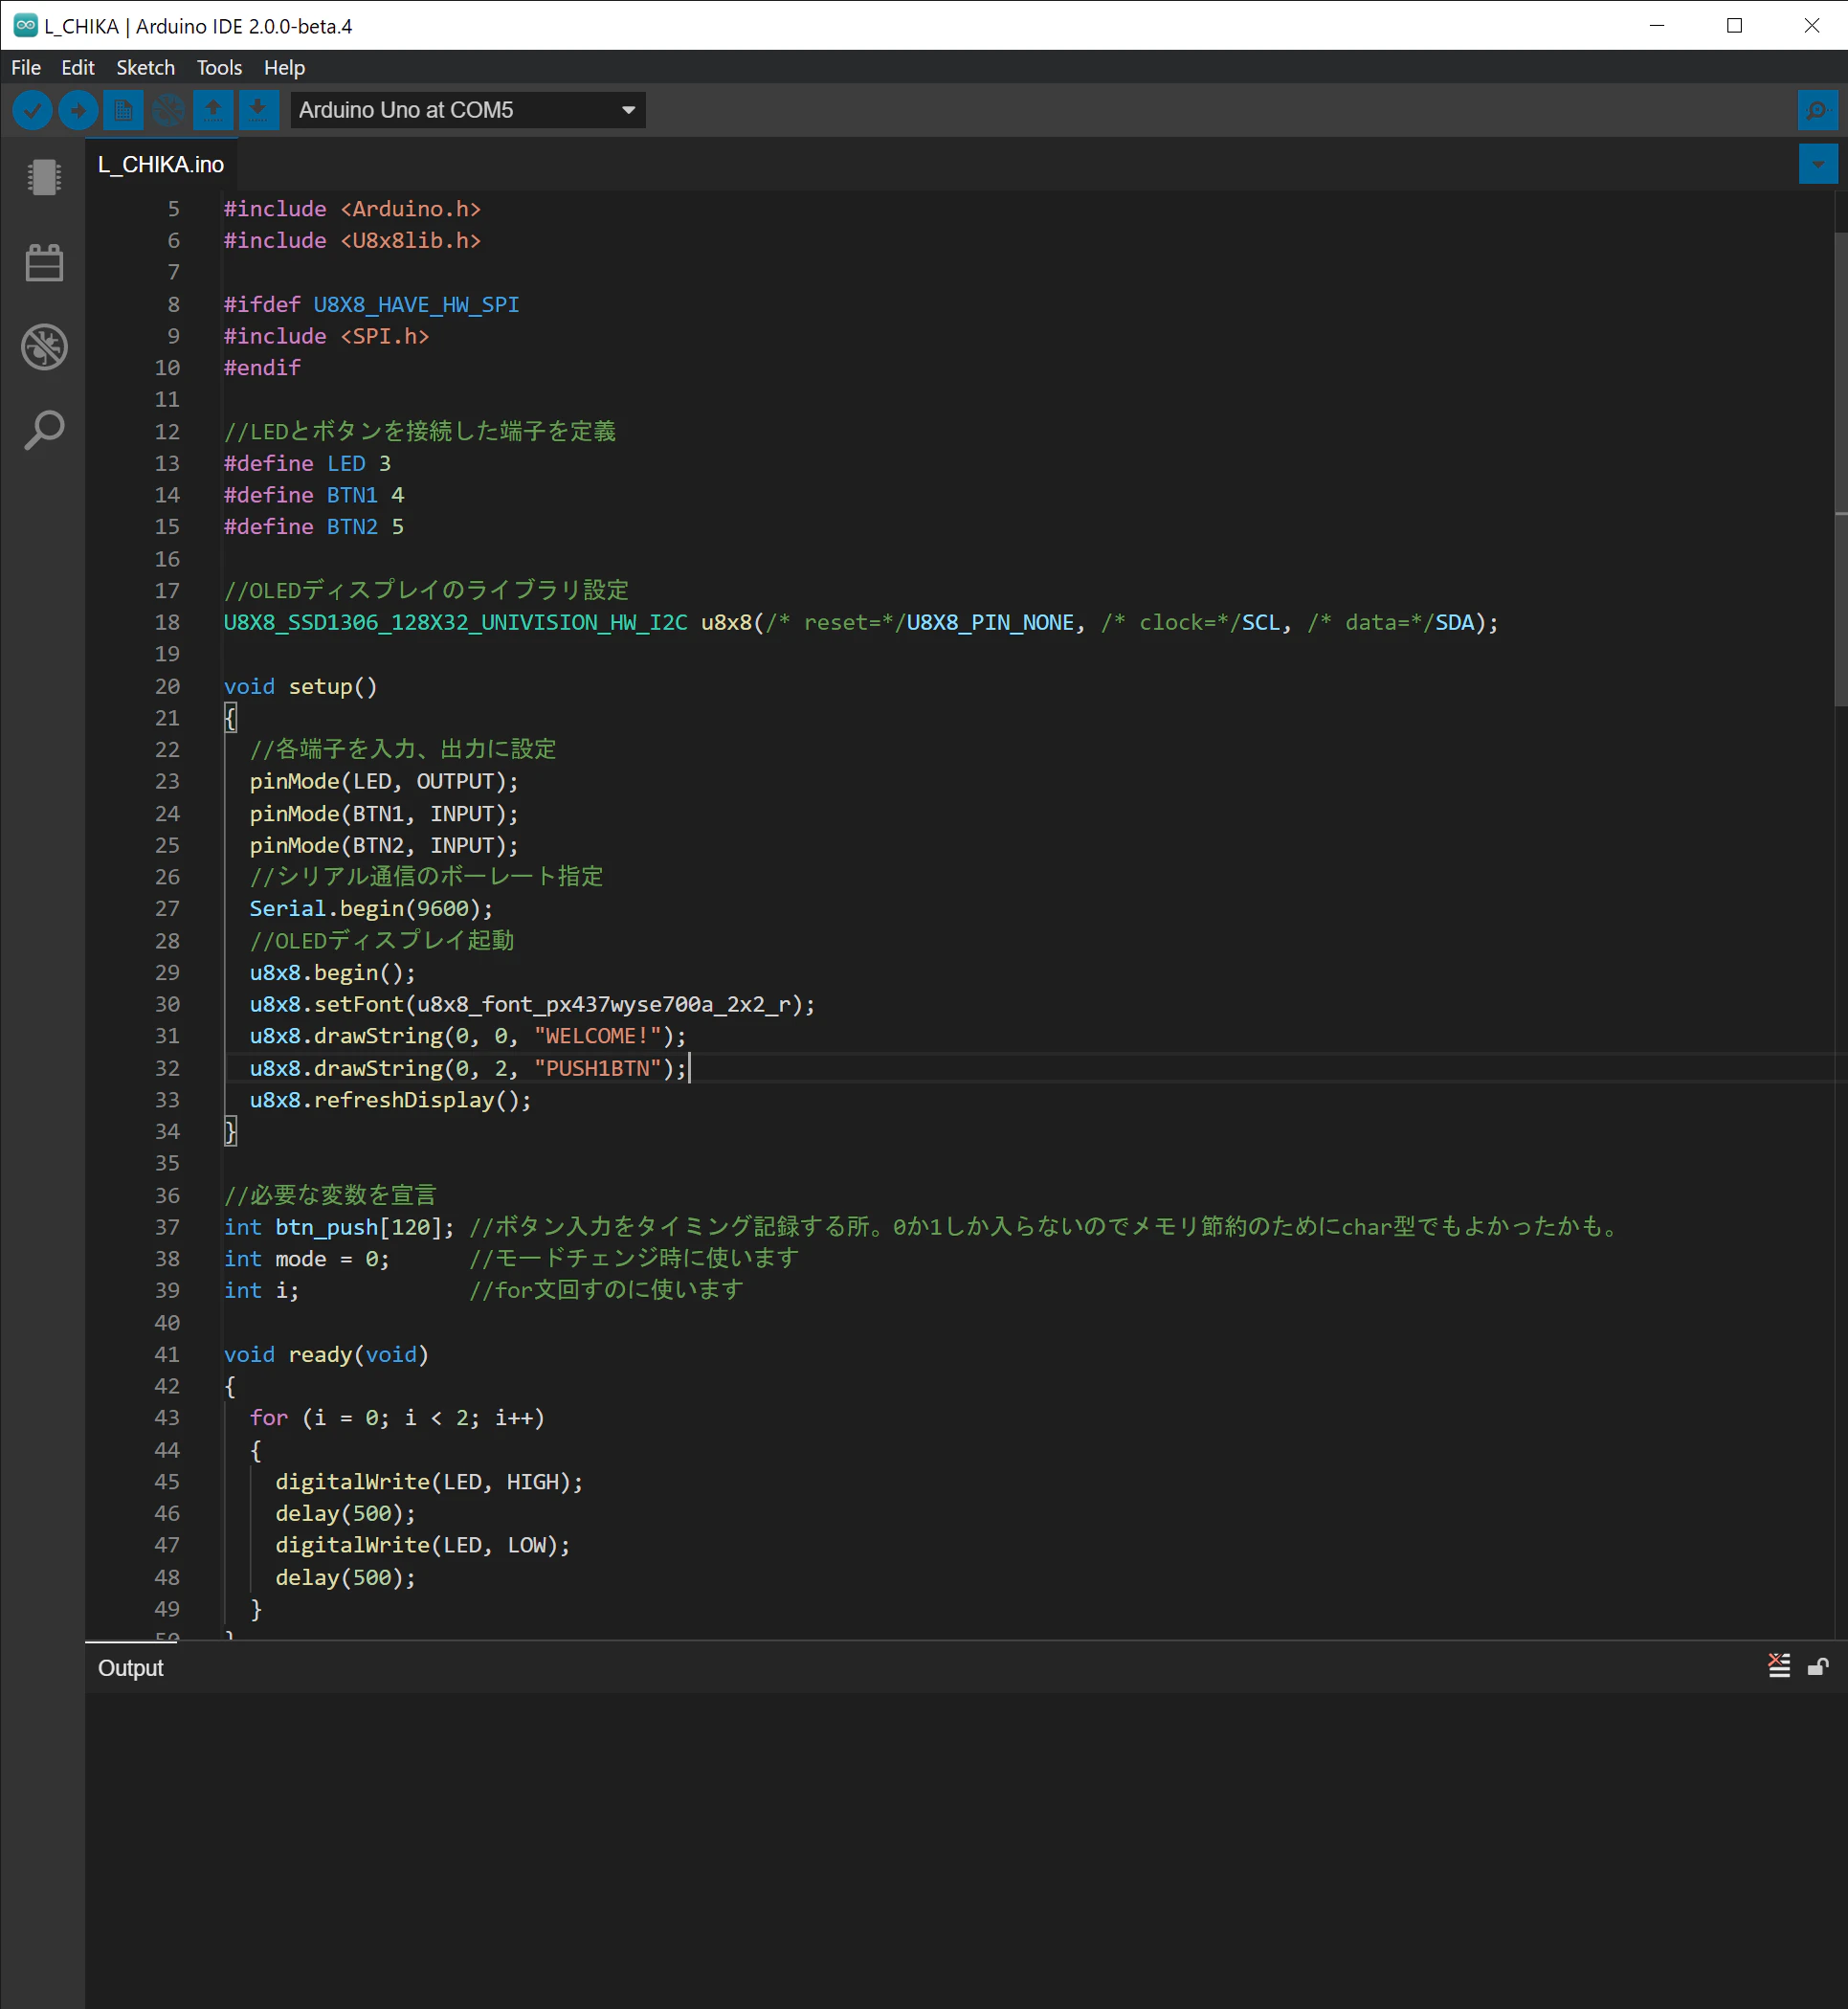
Task: Clear the Output panel contents
Action: [x=1779, y=1666]
